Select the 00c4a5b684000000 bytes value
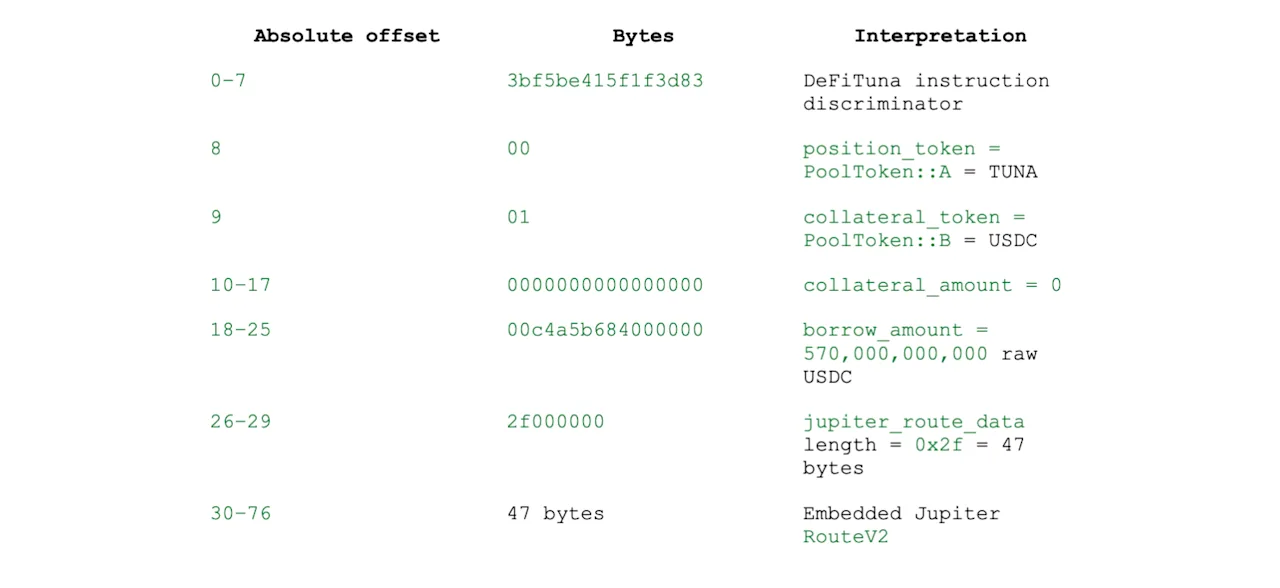Screen dimensions: 1280x588 pos(605,331)
